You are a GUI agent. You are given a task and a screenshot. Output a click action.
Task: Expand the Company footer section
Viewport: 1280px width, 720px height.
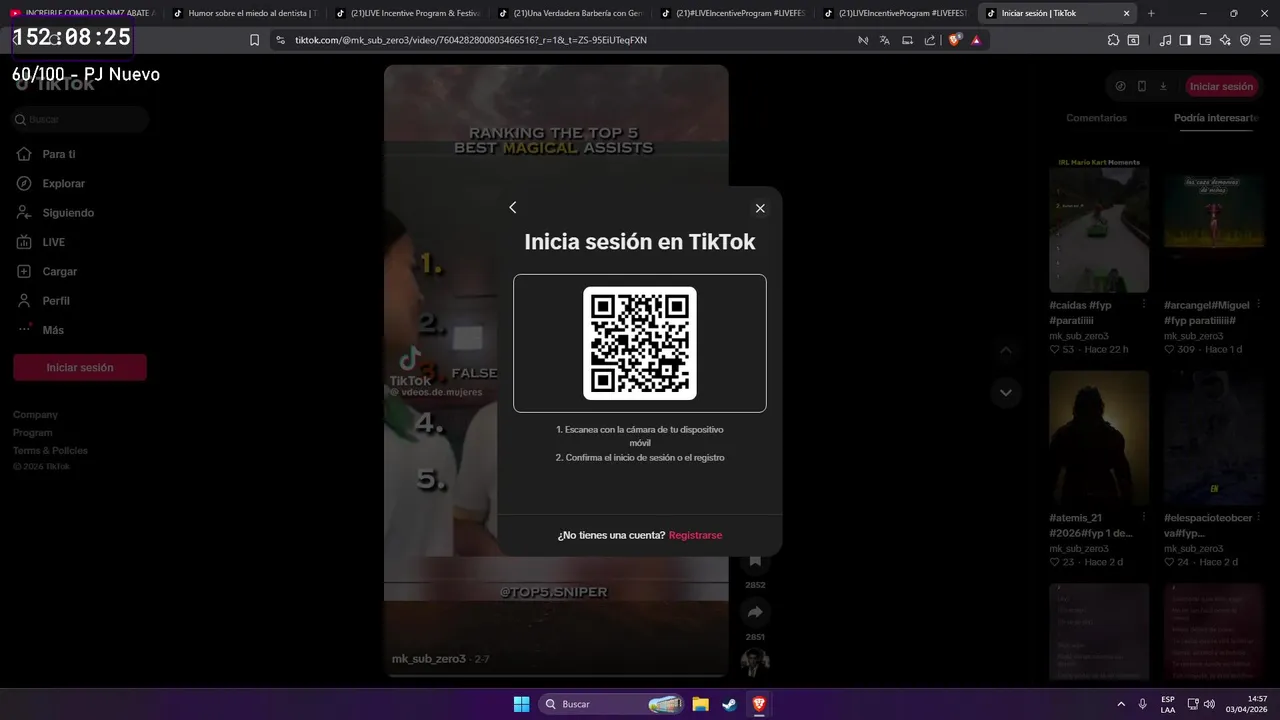pos(35,414)
